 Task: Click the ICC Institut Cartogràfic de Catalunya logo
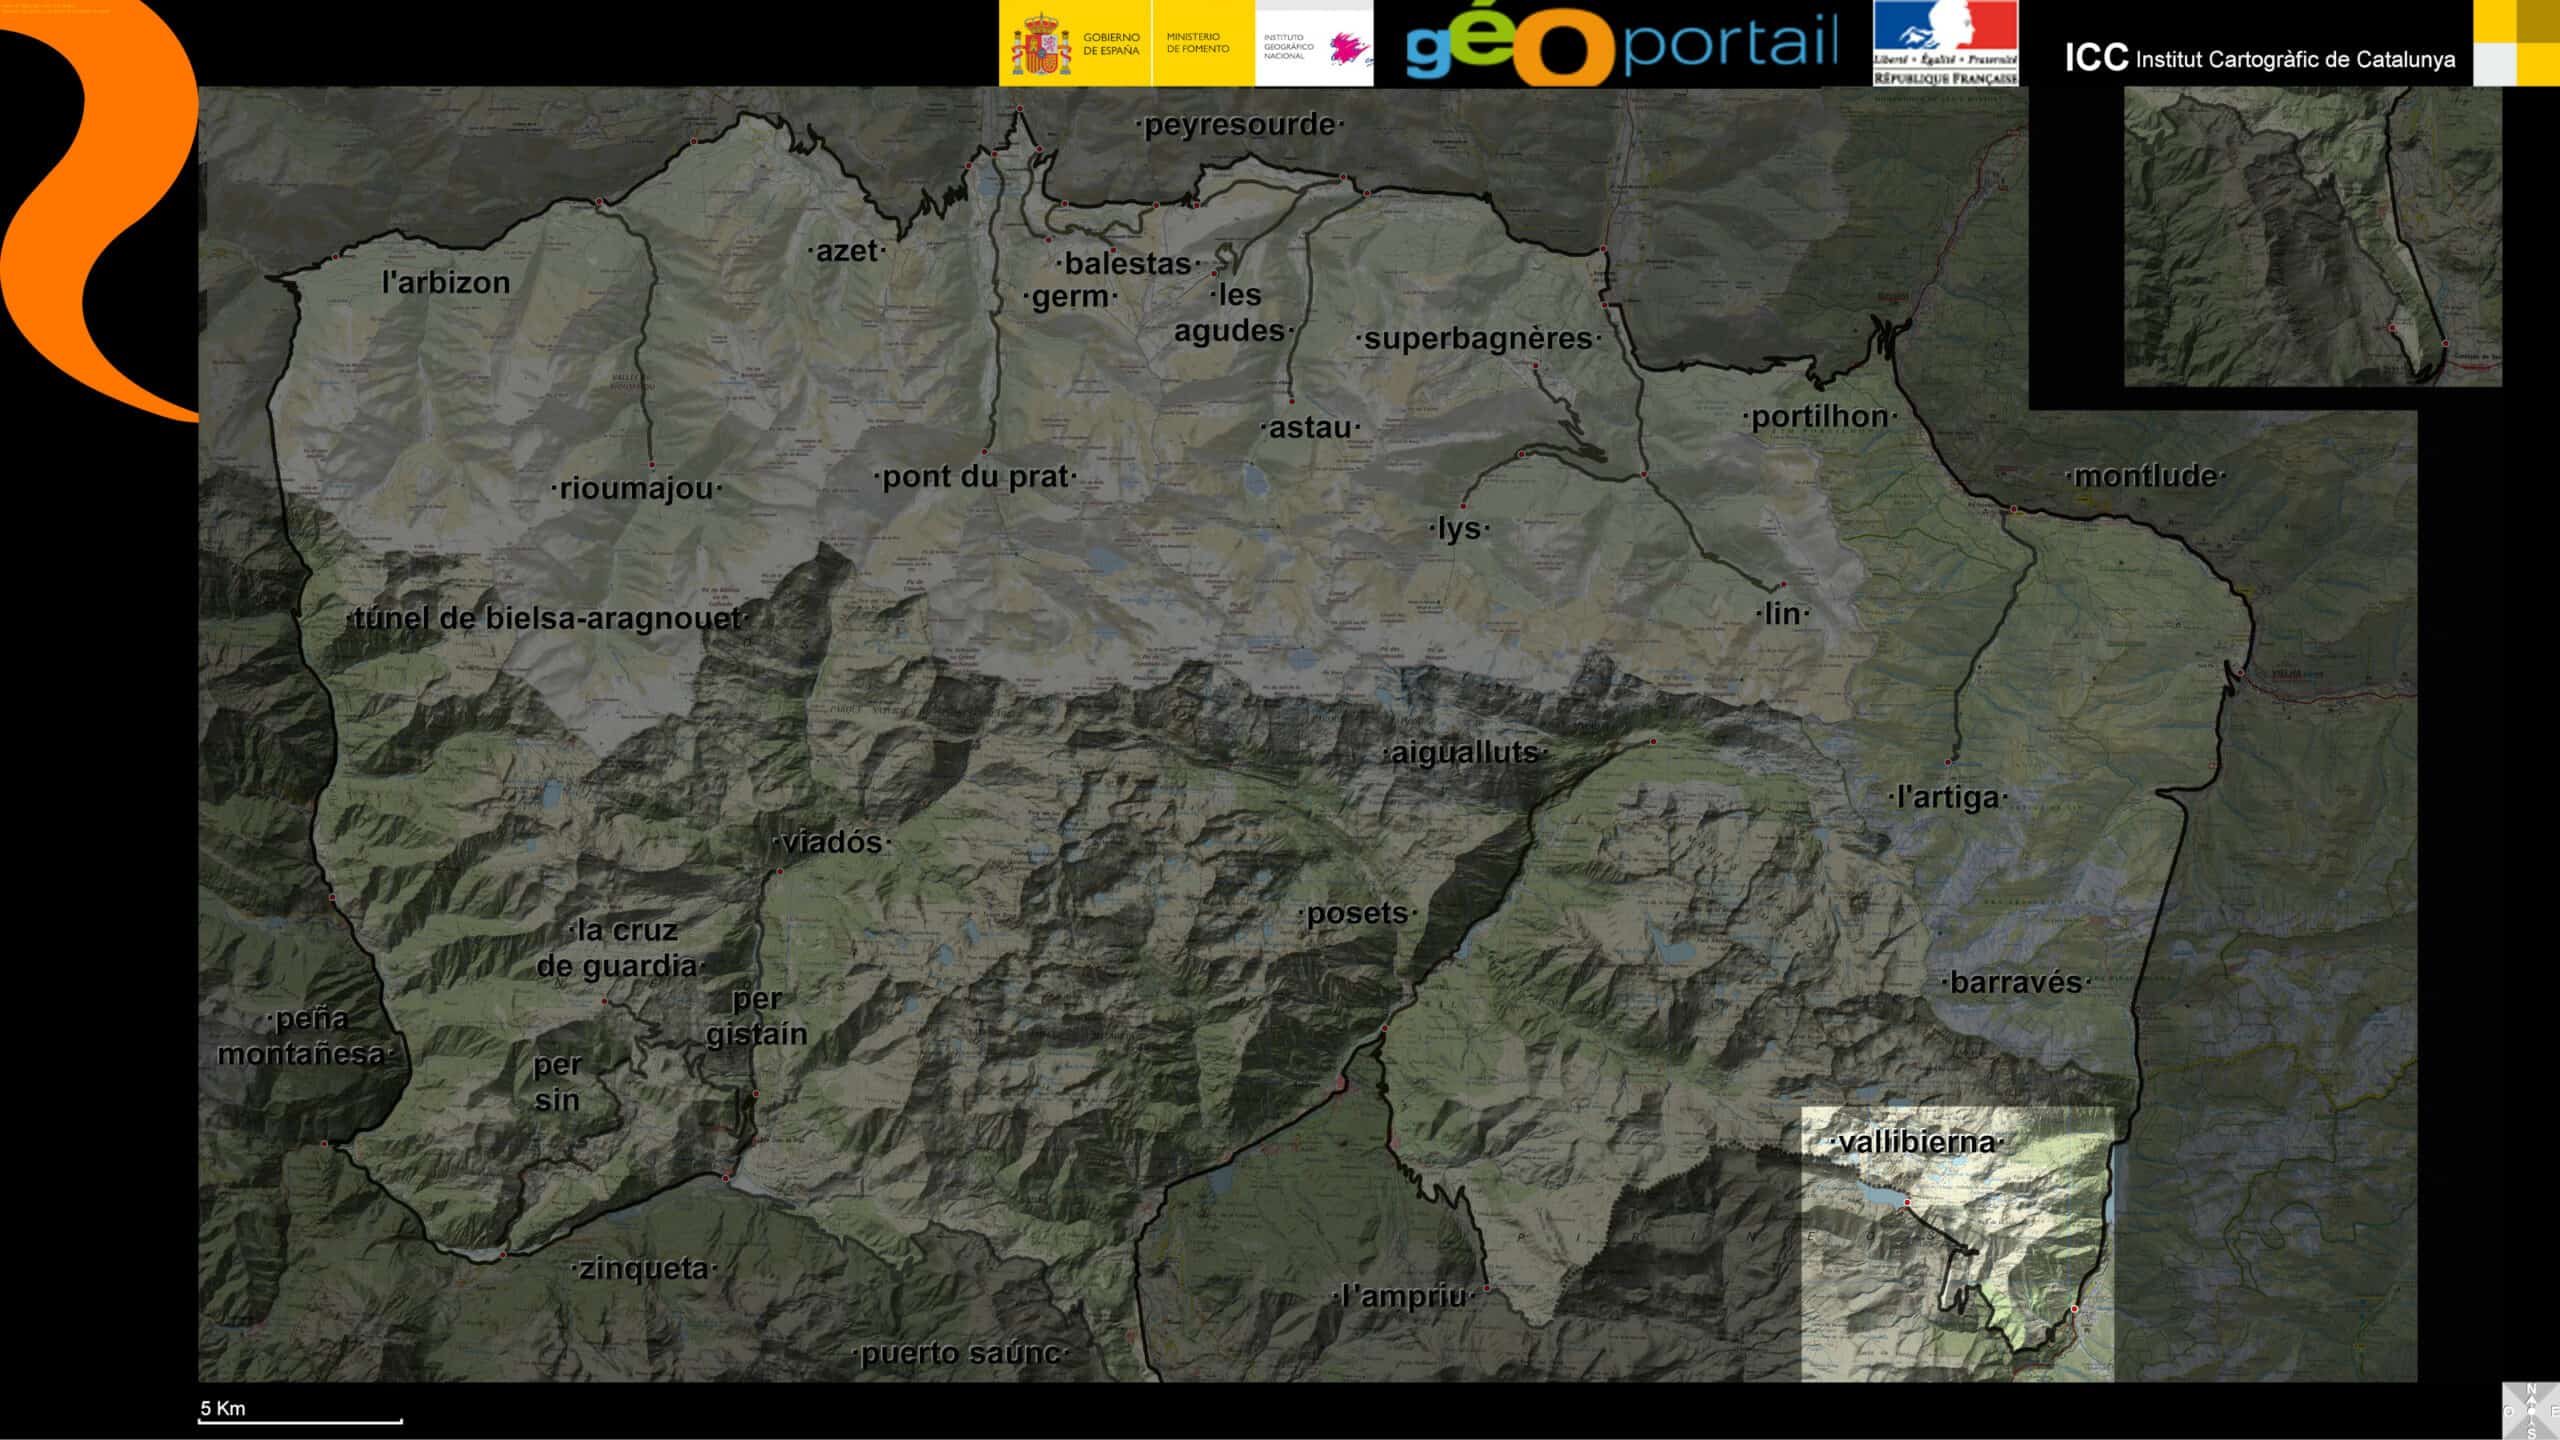(x=2259, y=59)
